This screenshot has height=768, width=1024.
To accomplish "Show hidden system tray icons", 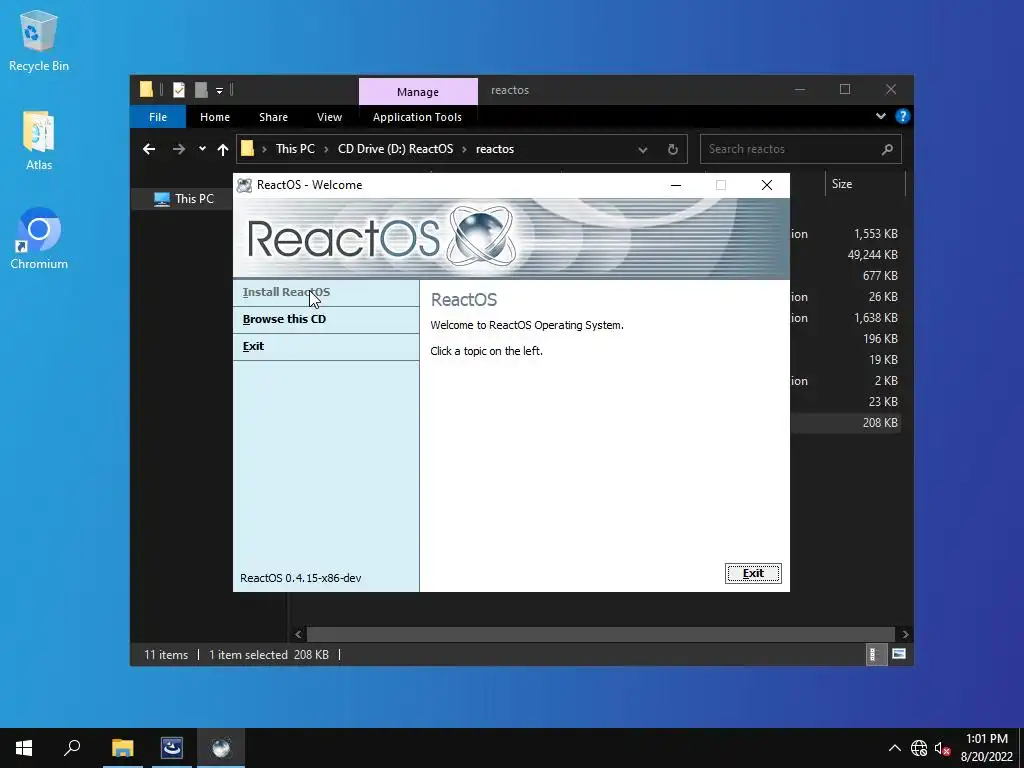I will click(895, 748).
